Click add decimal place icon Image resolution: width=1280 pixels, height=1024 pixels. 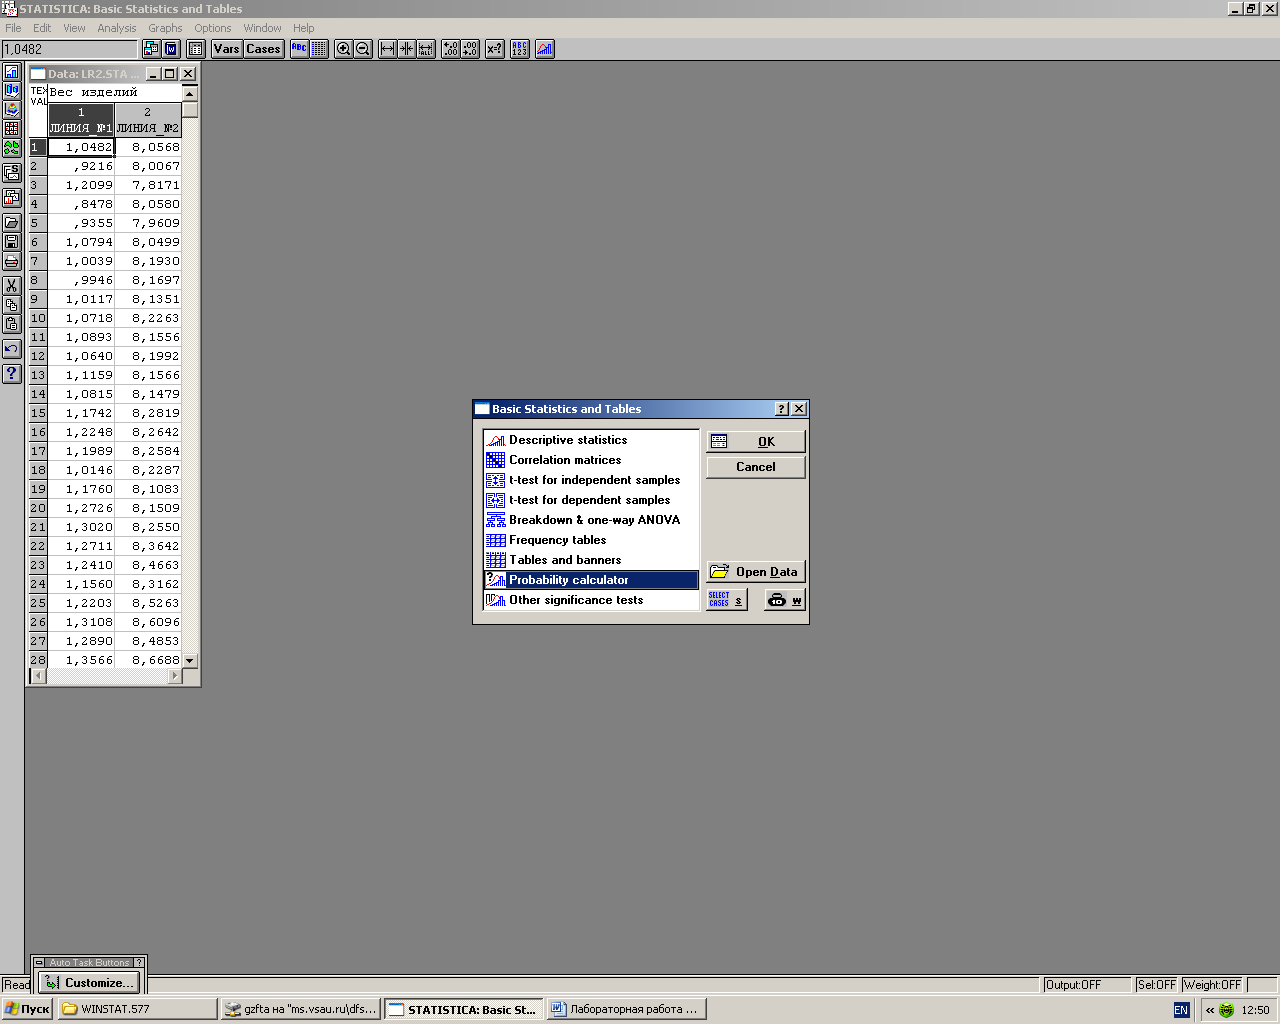pos(450,49)
